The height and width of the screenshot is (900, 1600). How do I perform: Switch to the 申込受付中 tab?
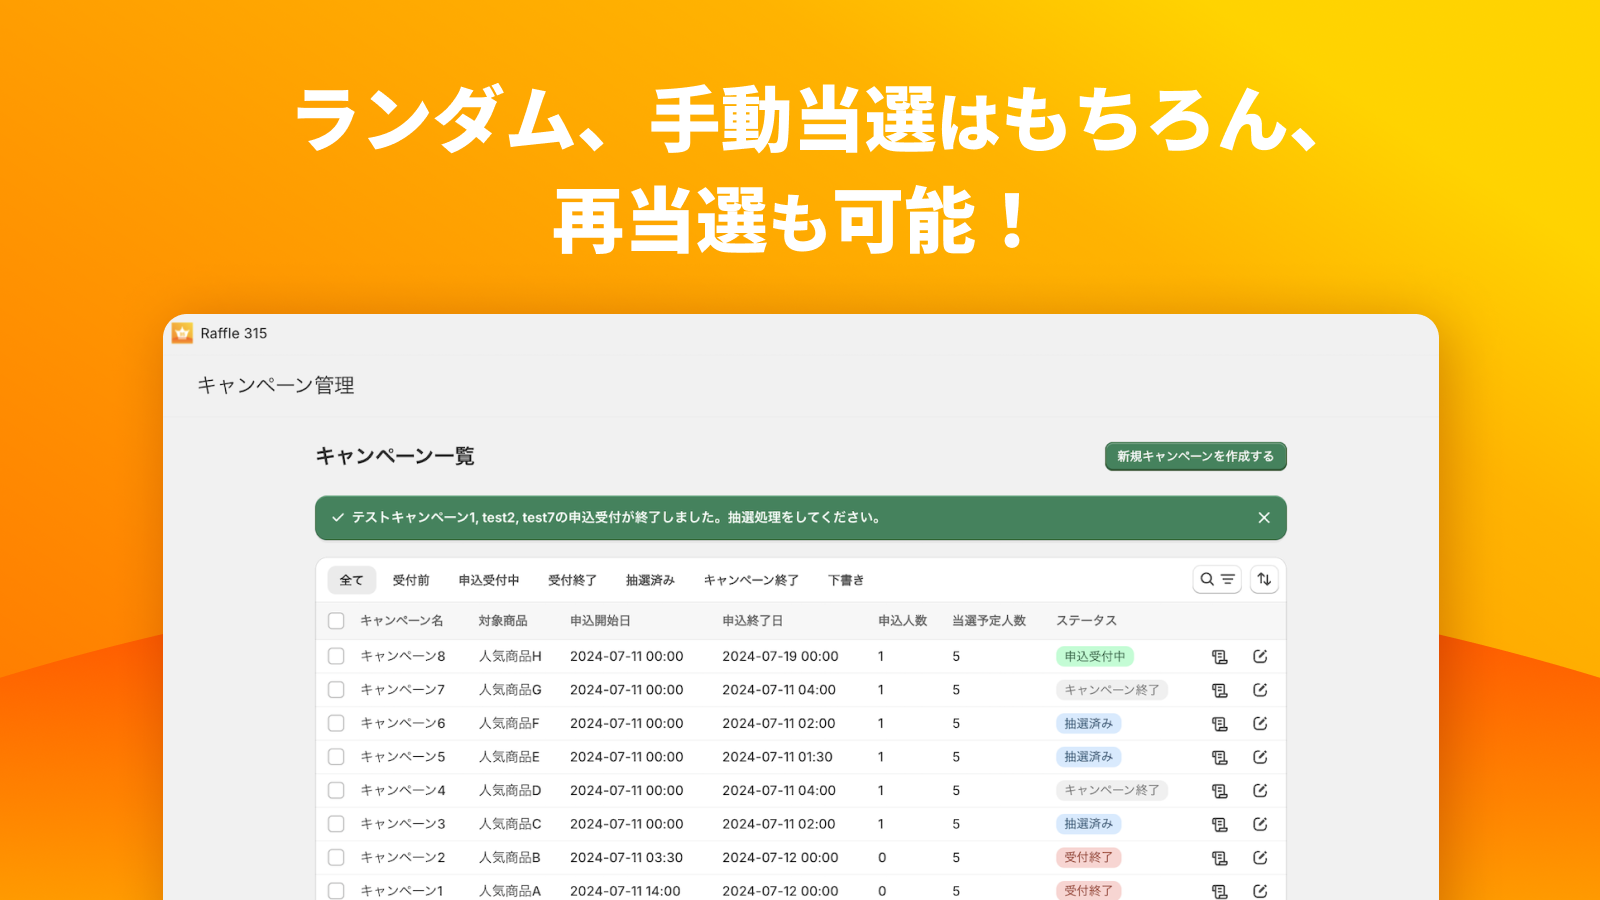(489, 580)
